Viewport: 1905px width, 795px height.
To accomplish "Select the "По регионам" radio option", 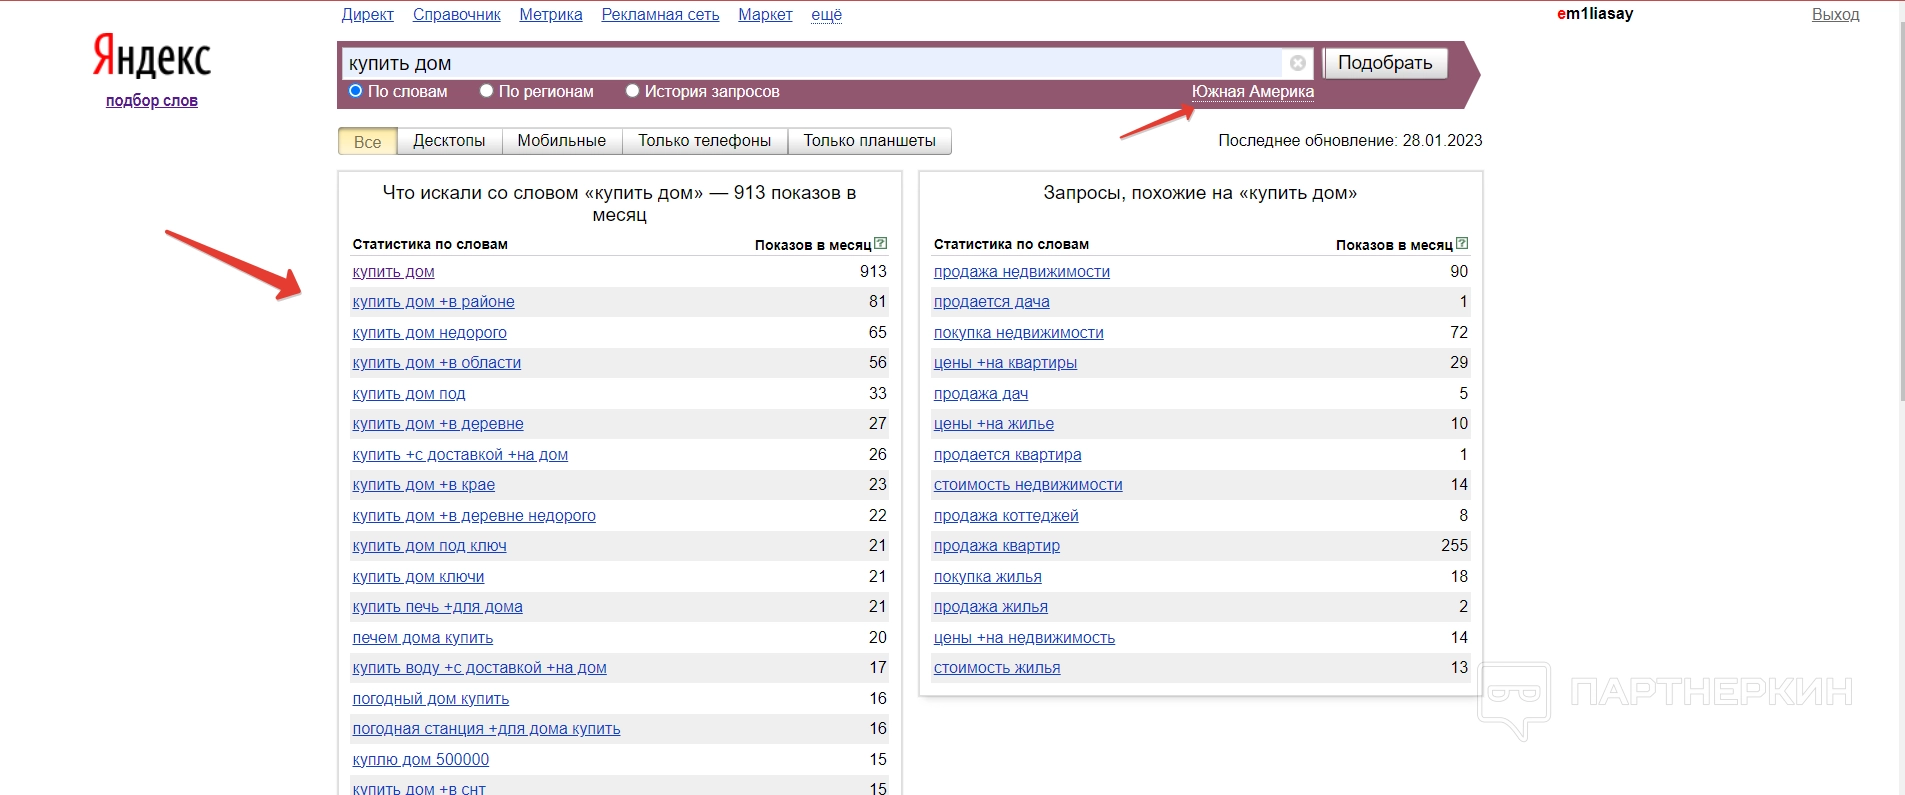I will 487,91.
